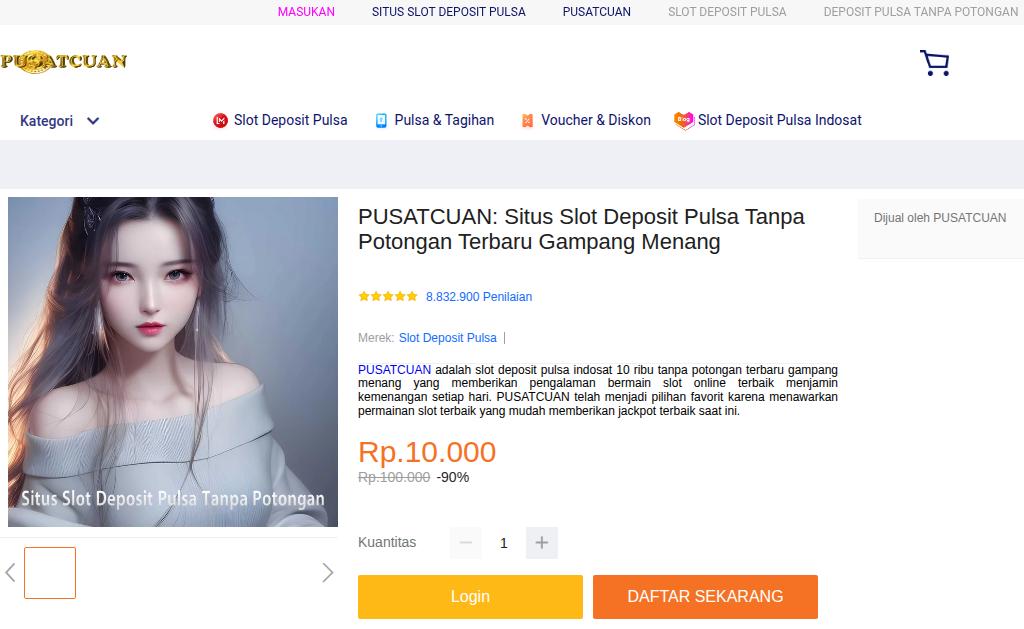Select the product image thumbnail

pyautogui.click(x=50, y=573)
